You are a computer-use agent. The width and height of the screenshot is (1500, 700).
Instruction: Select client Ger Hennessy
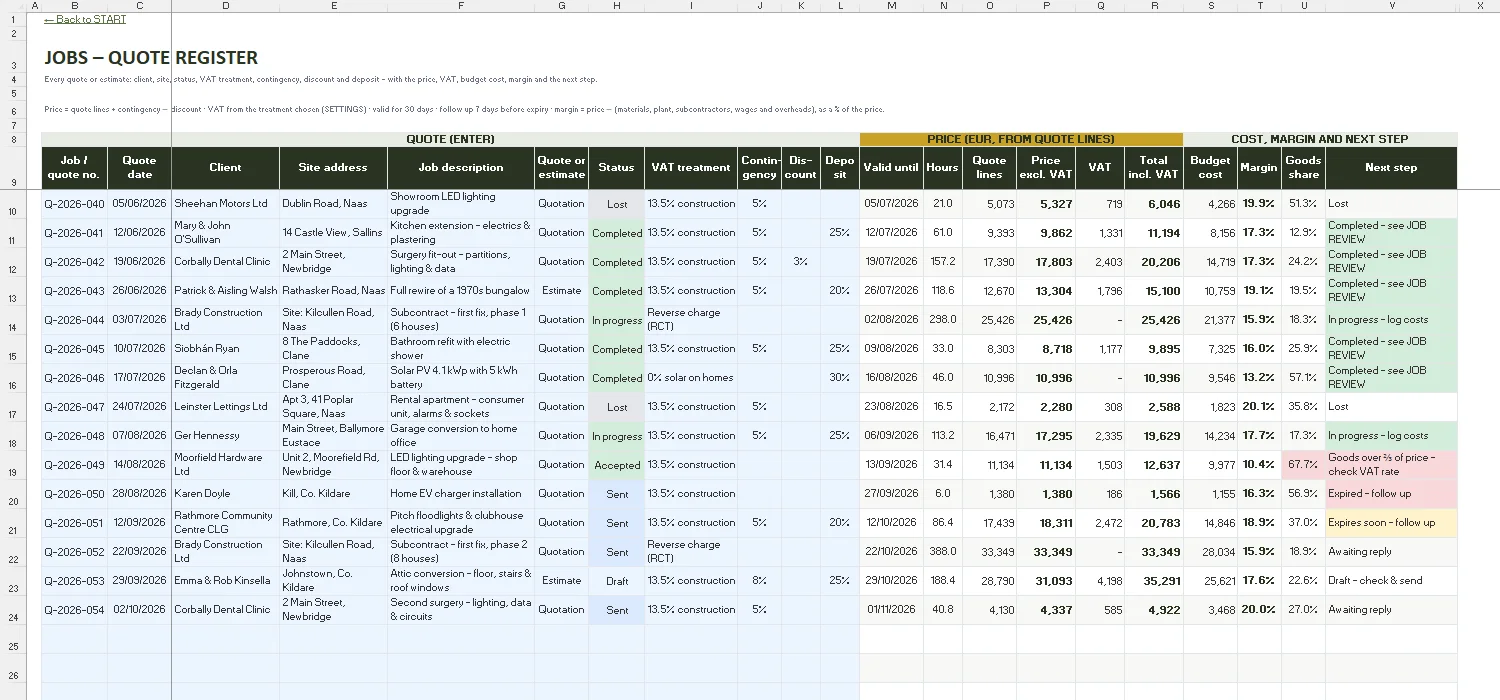226,436
